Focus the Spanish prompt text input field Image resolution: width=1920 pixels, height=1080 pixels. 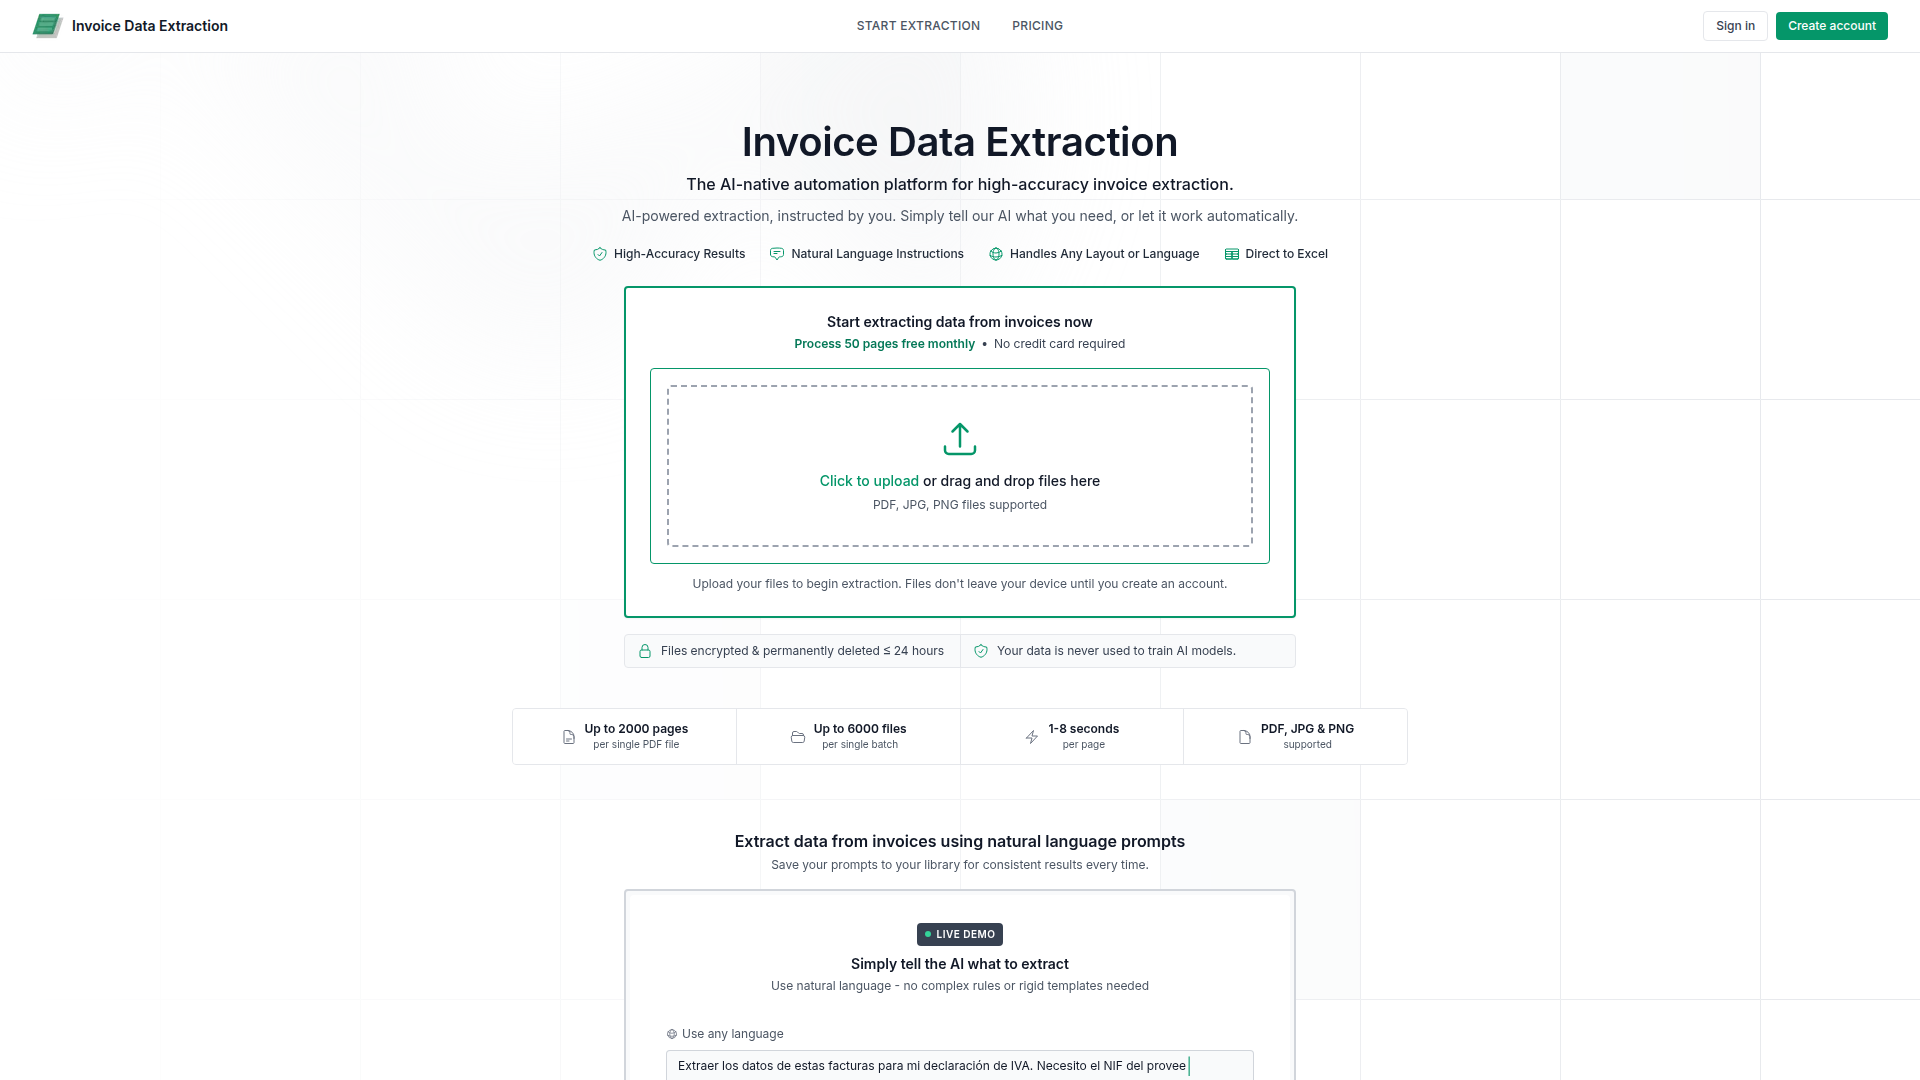click(959, 1065)
